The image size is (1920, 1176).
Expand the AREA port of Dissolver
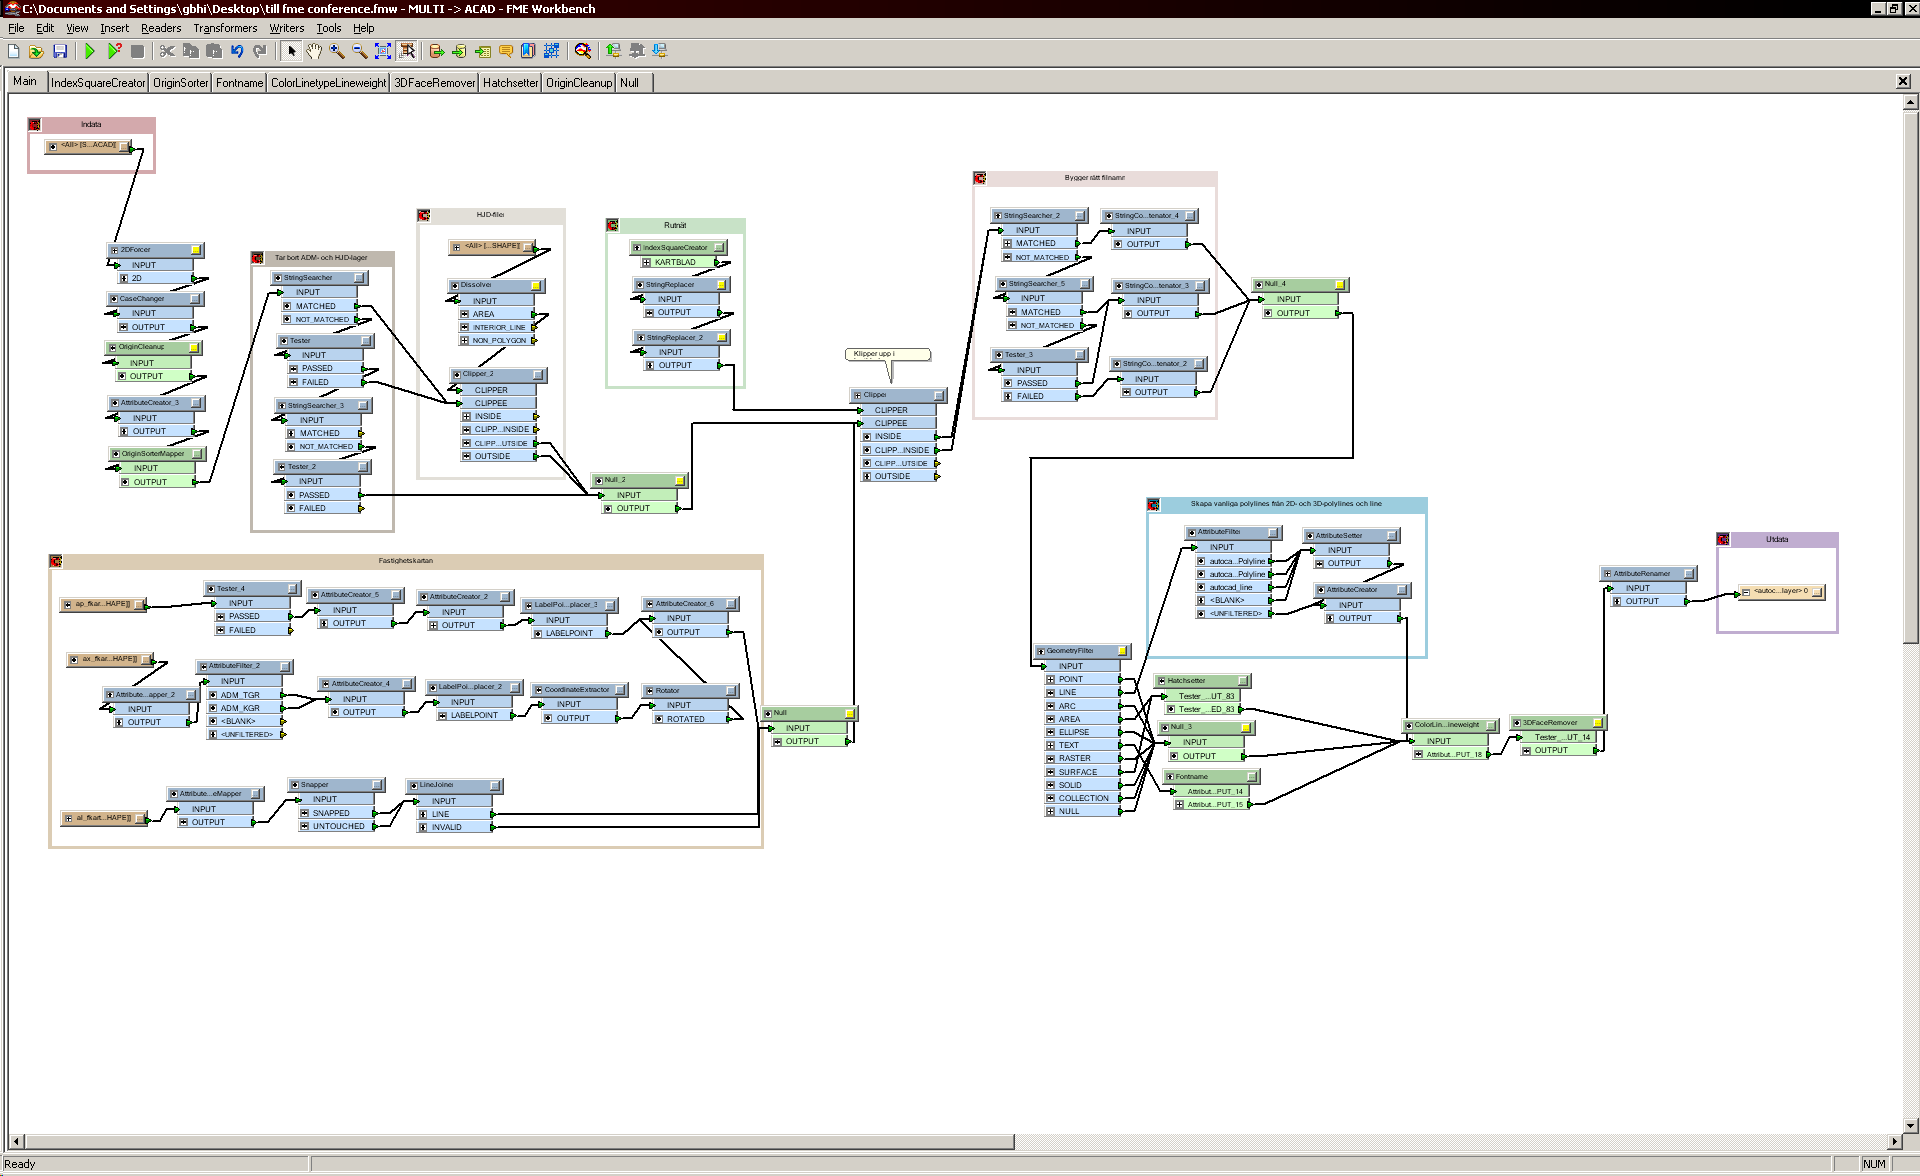click(x=464, y=314)
